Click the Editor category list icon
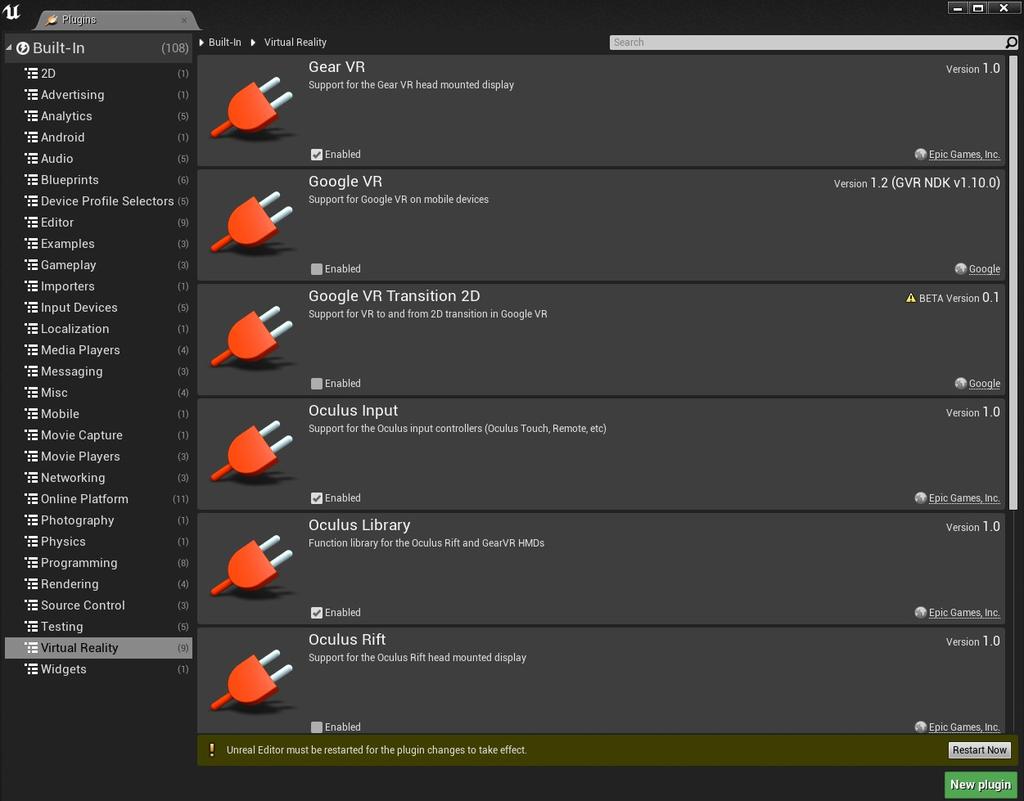Image resolution: width=1024 pixels, height=801 pixels. (x=31, y=223)
